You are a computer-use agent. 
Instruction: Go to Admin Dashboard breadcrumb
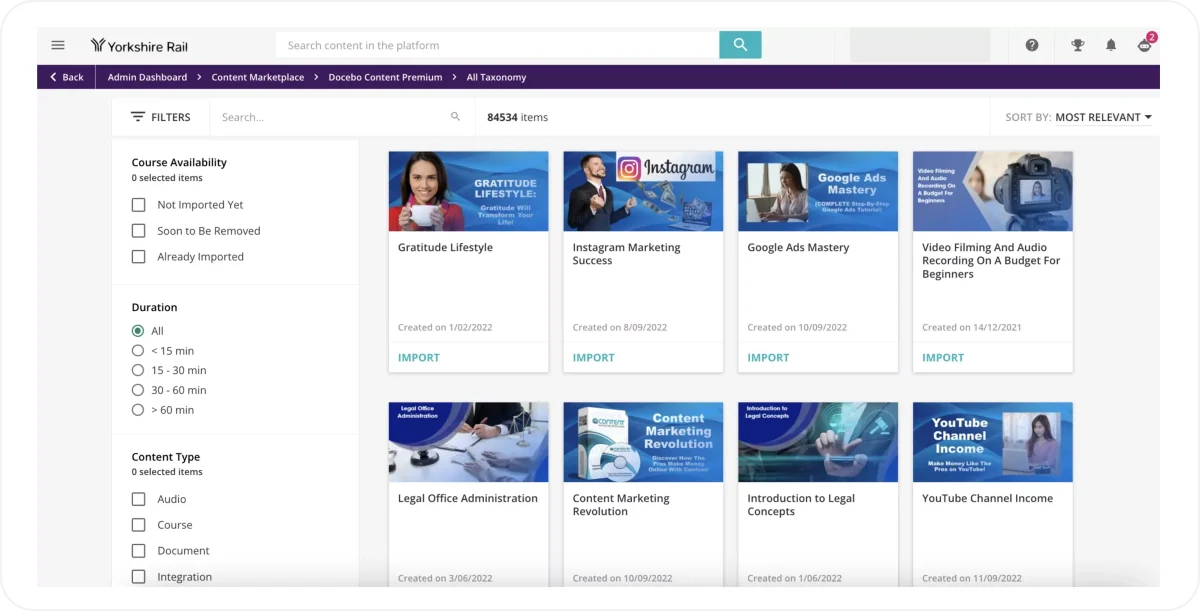pyautogui.click(x=147, y=77)
